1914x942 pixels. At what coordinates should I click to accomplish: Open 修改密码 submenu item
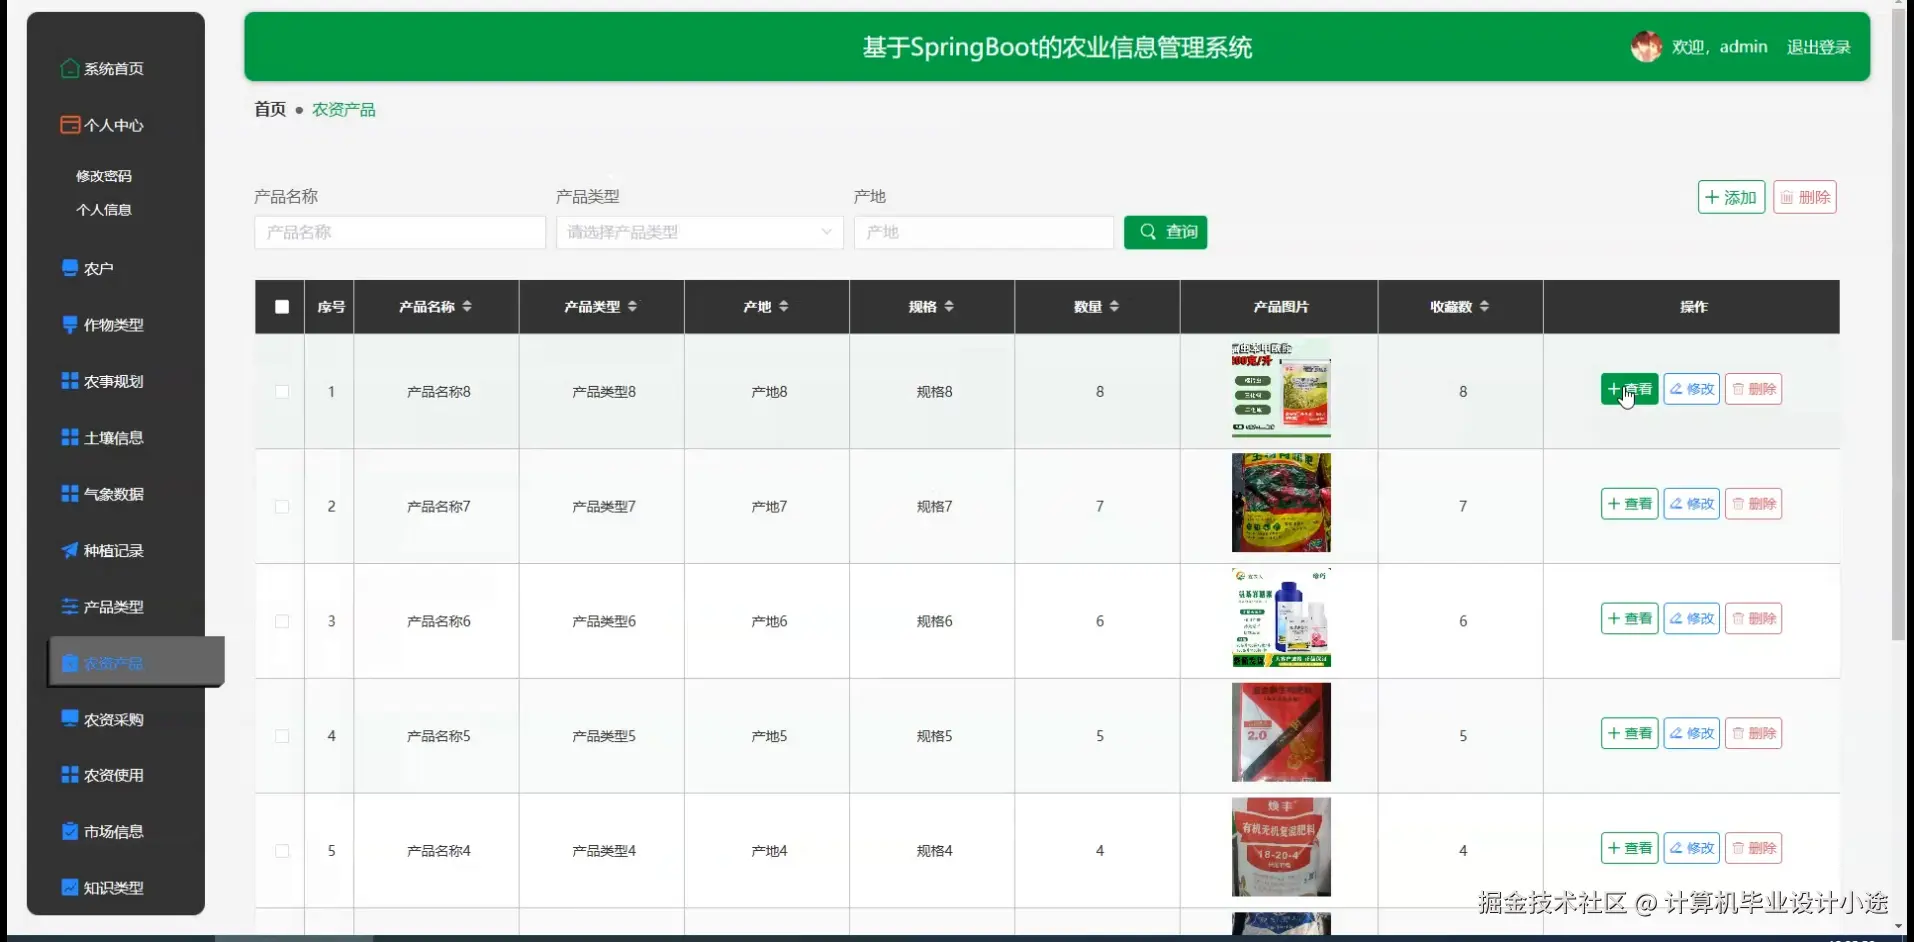click(x=104, y=176)
